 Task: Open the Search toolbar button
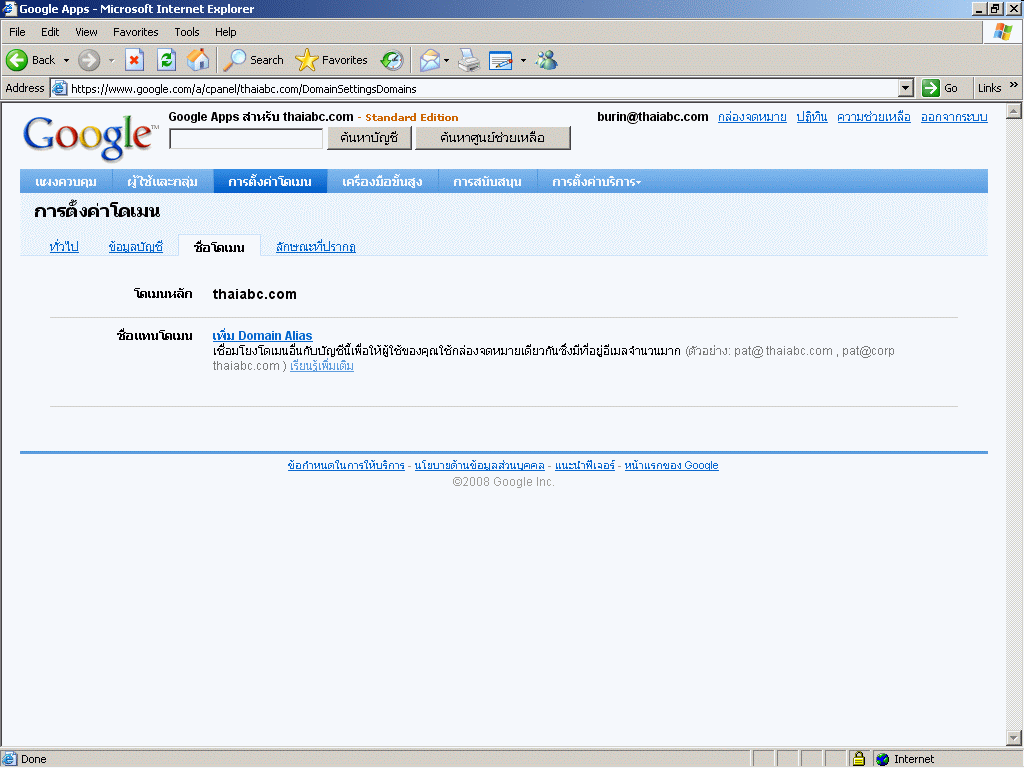pos(254,60)
